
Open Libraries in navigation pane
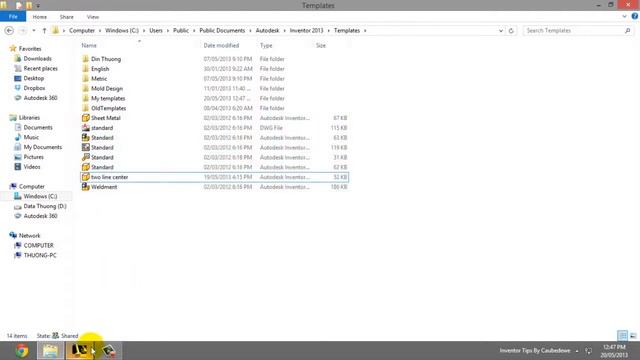pos(29,118)
